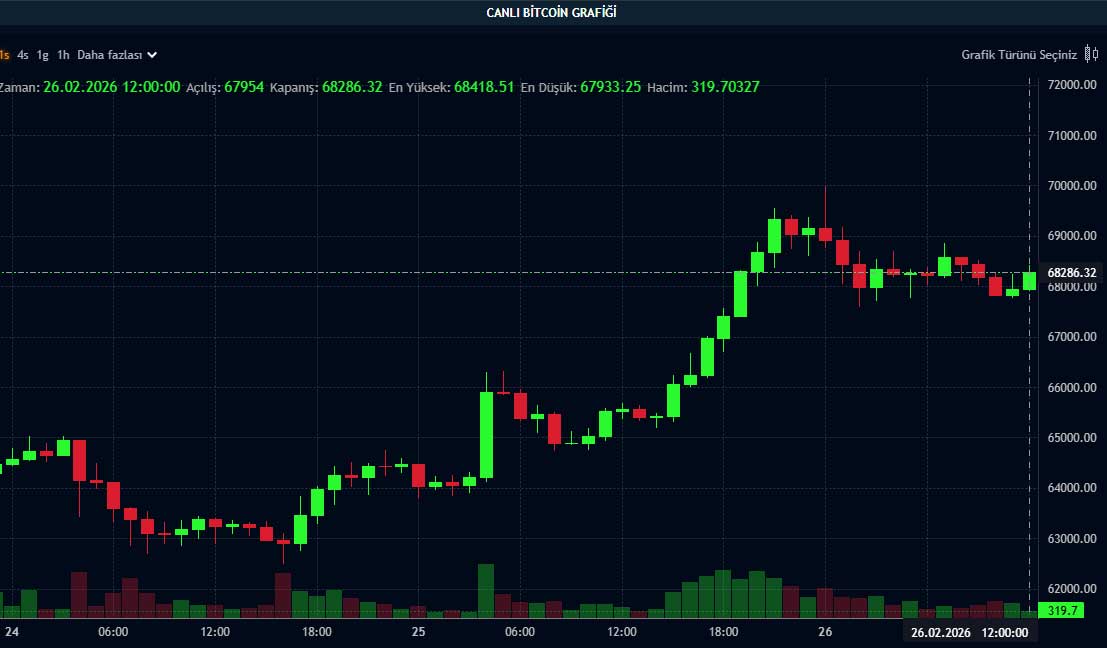1107x648 pixels.
Task: Click the Açılış price value 67954
Action: coord(243,87)
